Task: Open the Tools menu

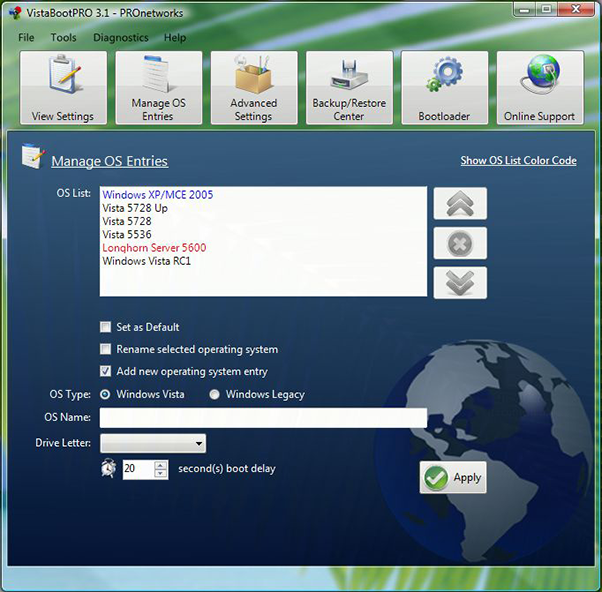Action: click(63, 38)
